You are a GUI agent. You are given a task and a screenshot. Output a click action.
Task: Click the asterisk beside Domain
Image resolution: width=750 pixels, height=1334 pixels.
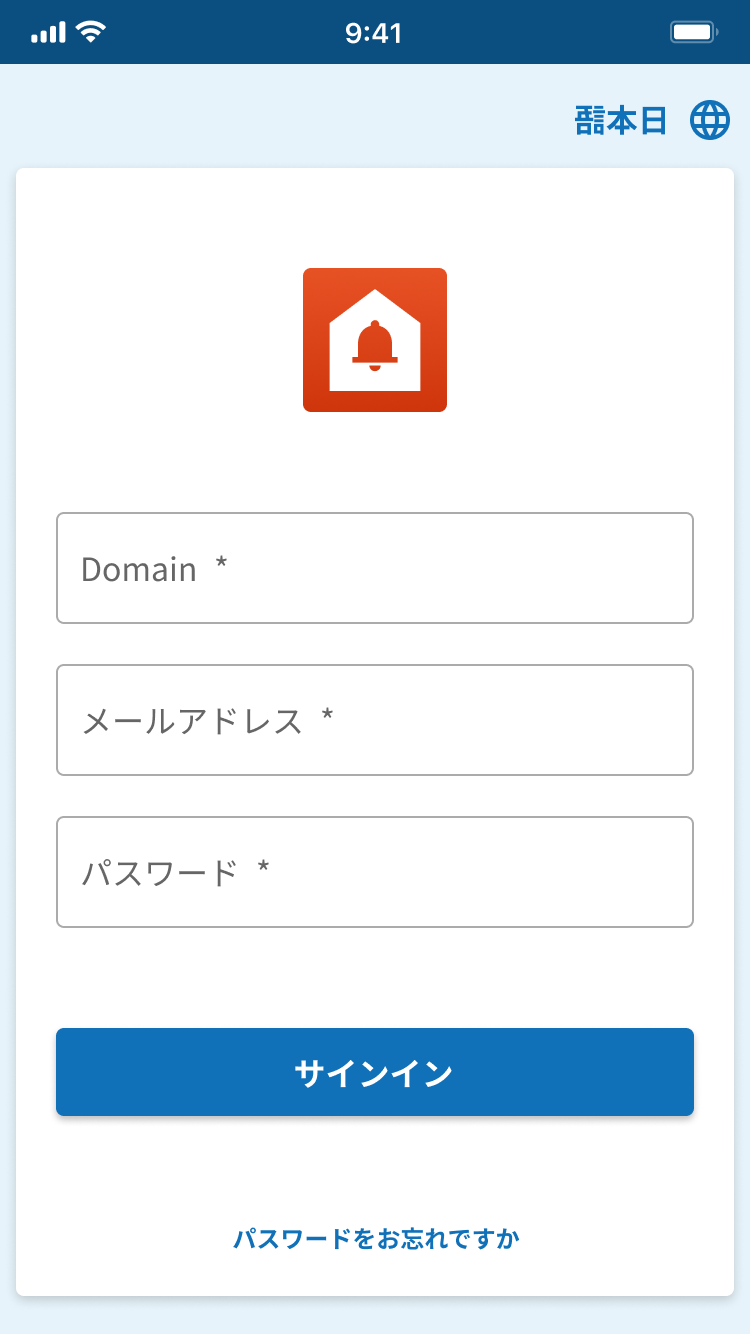point(221,566)
